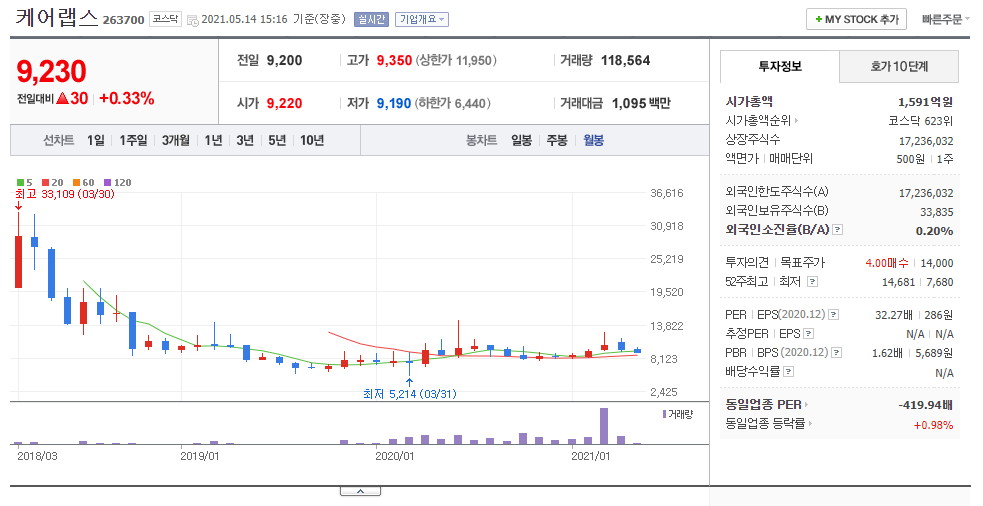Click the 케어랩스 stock name
The width and height of the screenshot is (983, 506).
point(57,18)
